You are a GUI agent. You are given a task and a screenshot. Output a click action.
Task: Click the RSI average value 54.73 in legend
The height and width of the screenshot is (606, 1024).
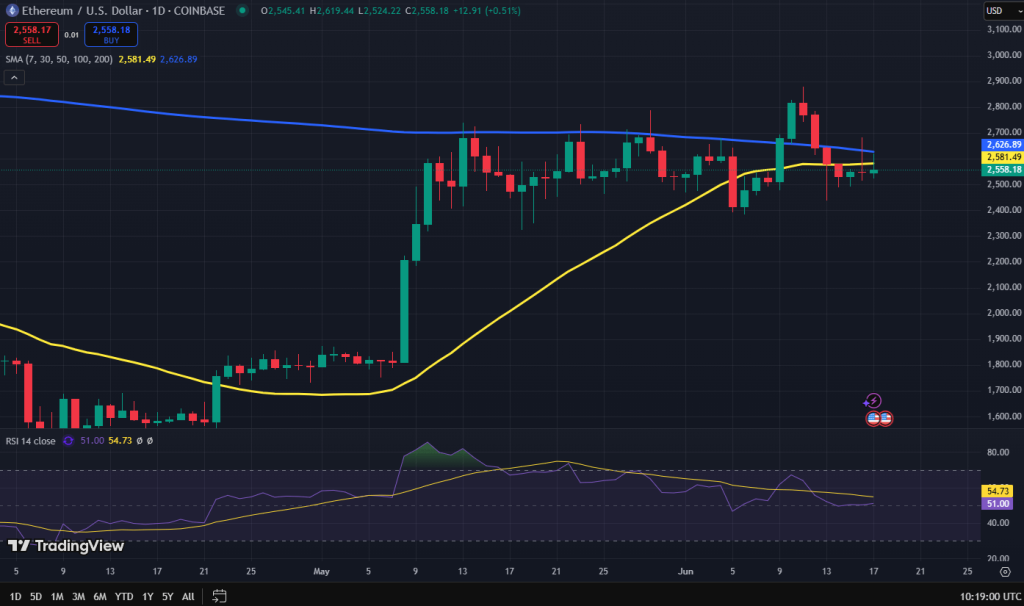point(120,441)
